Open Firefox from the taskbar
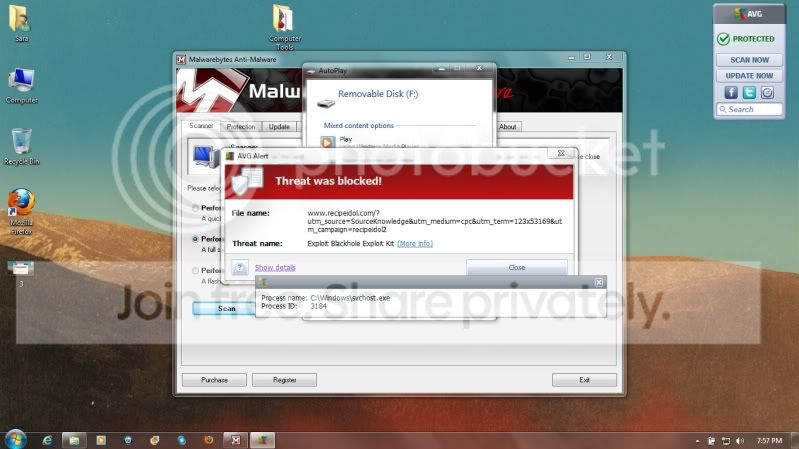 (208, 439)
